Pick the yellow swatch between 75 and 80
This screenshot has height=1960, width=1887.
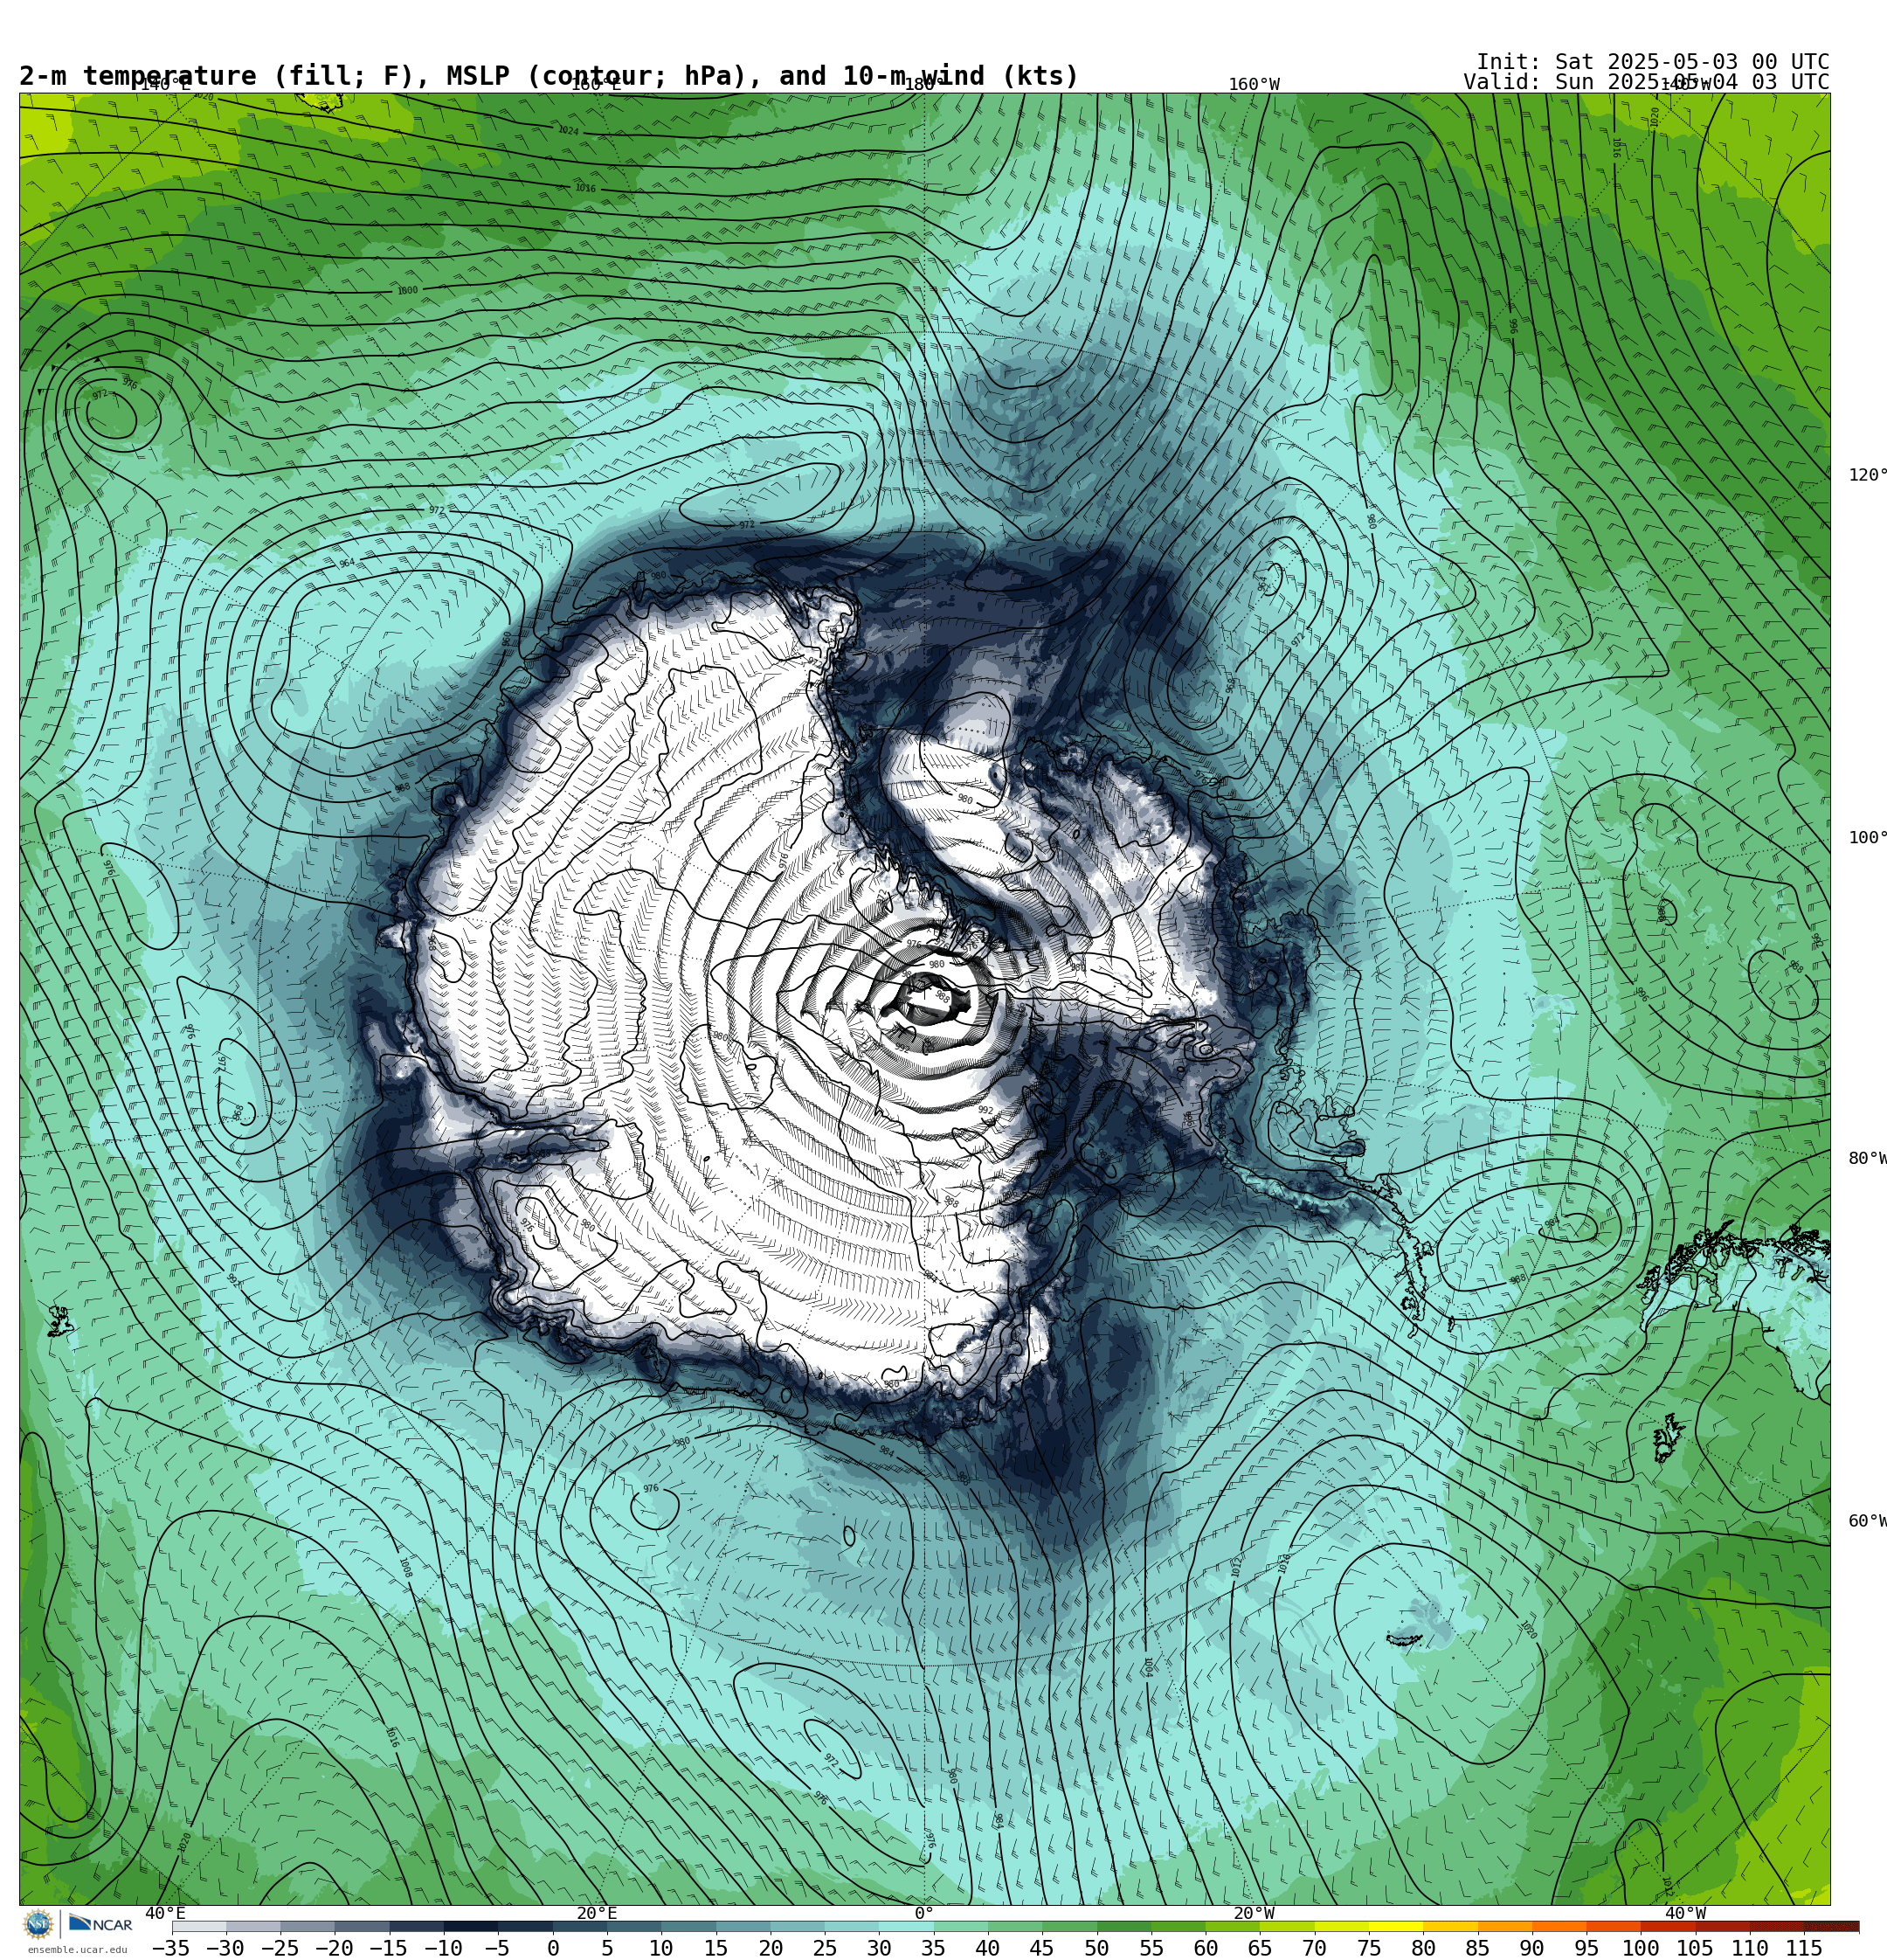[x=1395, y=1926]
